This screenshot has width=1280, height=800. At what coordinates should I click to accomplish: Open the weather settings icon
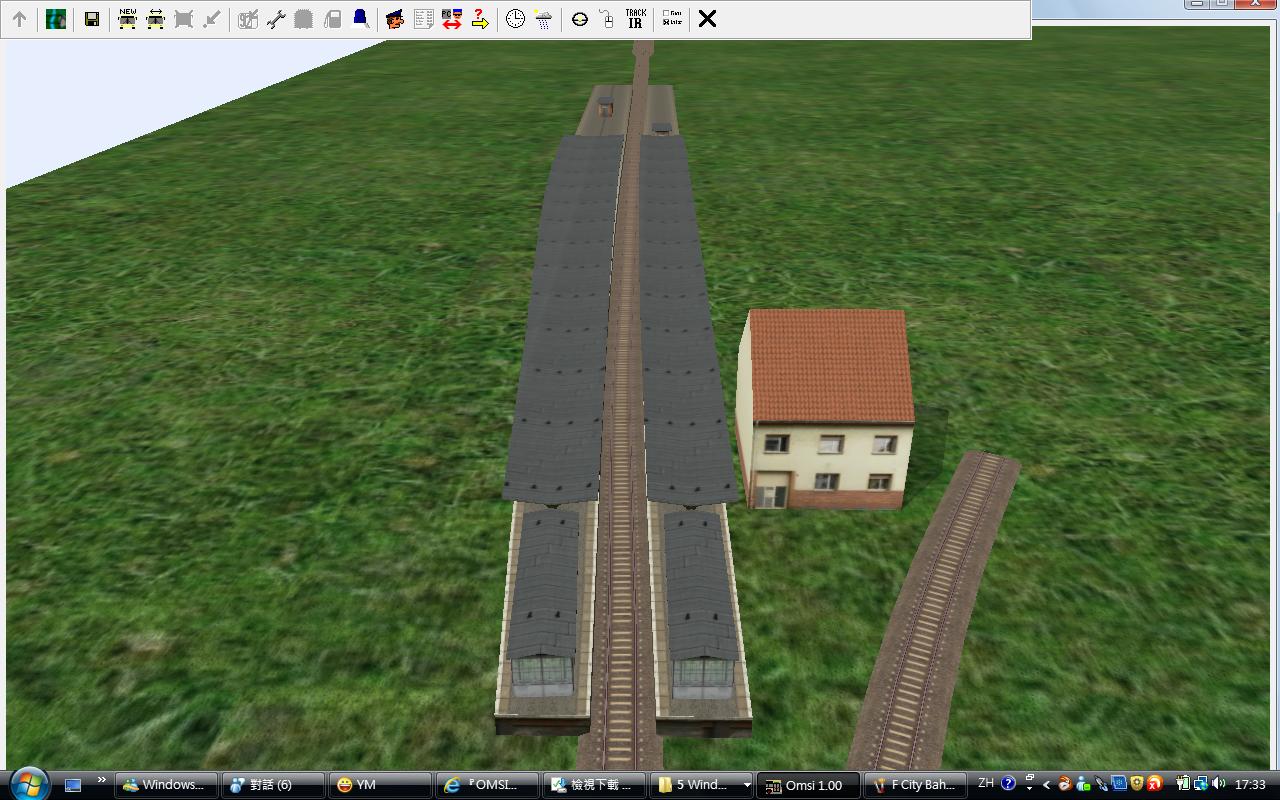pyautogui.click(x=543, y=19)
